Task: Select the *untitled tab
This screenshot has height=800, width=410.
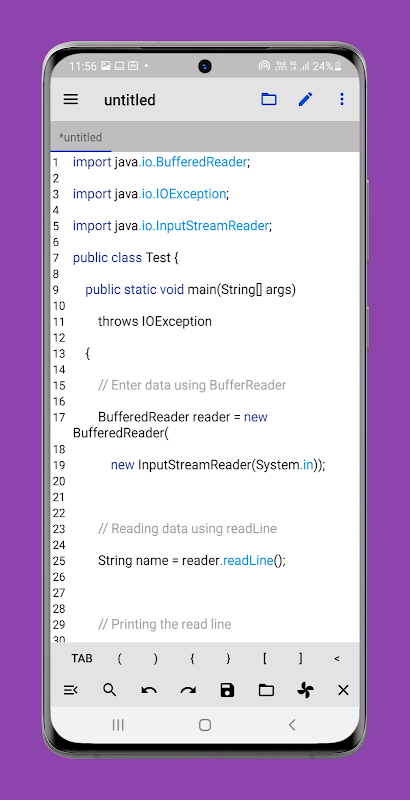Action: tap(81, 137)
